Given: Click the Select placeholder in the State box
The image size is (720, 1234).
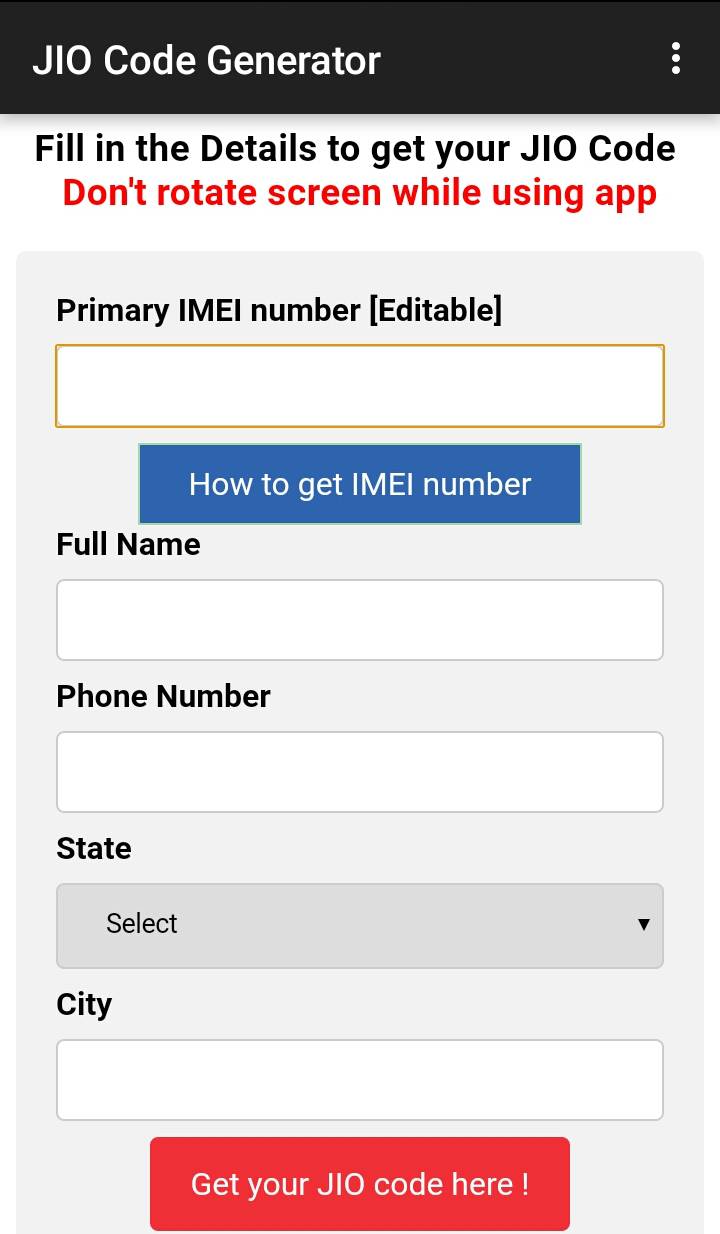Looking at the screenshot, I should (142, 923).
